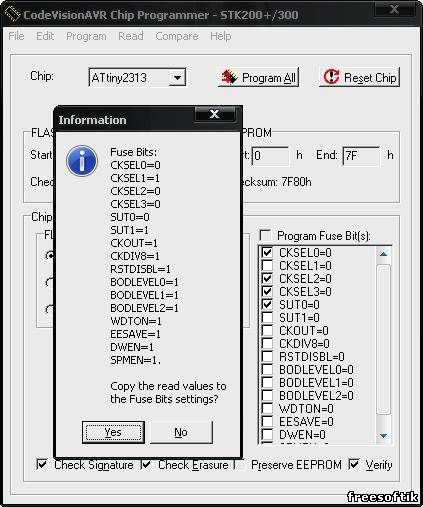423x507 pixels.
Task: Open the Compare menu
Action: [x=177, y=36]
